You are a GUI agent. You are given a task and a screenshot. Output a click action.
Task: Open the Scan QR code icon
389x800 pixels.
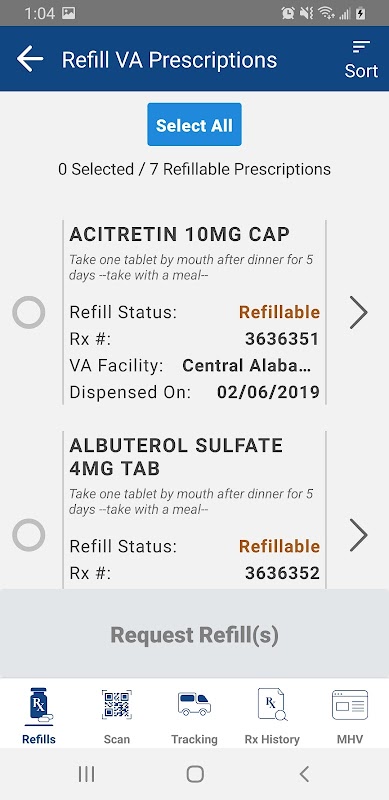point(116,705)
